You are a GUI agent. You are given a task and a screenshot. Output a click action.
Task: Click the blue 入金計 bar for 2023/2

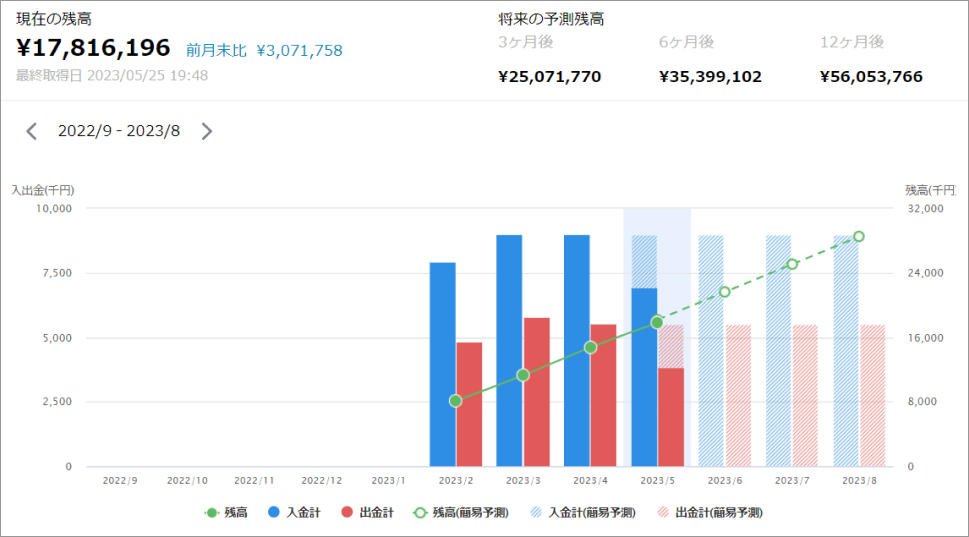click(x=442, y=365)
